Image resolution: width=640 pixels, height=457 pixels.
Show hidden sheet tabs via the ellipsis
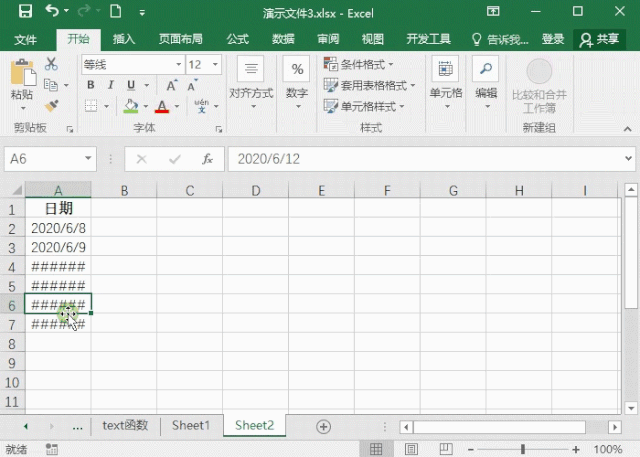(77, 427)
